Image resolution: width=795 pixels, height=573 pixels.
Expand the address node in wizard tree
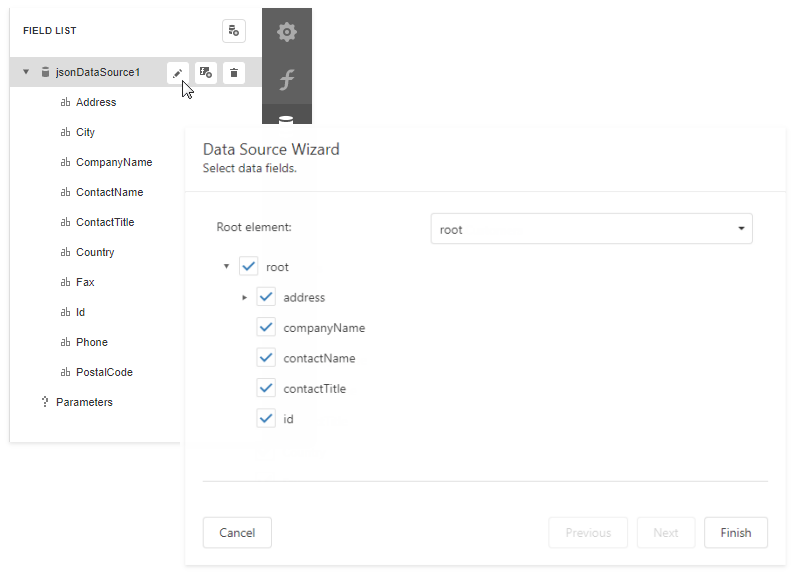[244, 297]
